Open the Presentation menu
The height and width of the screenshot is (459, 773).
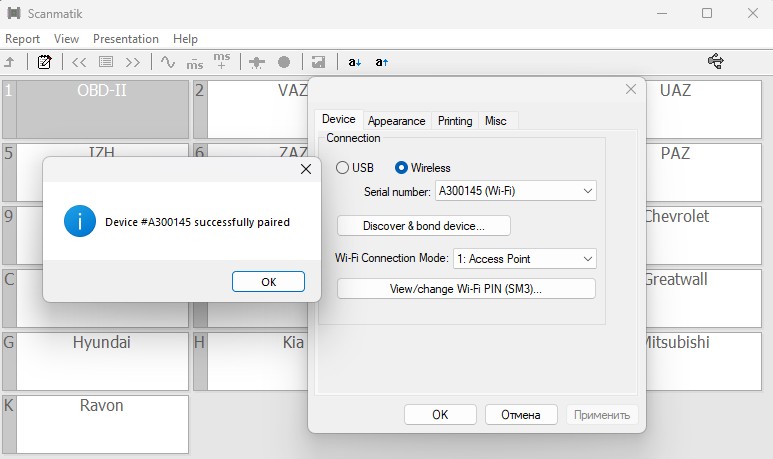point(126,39)
